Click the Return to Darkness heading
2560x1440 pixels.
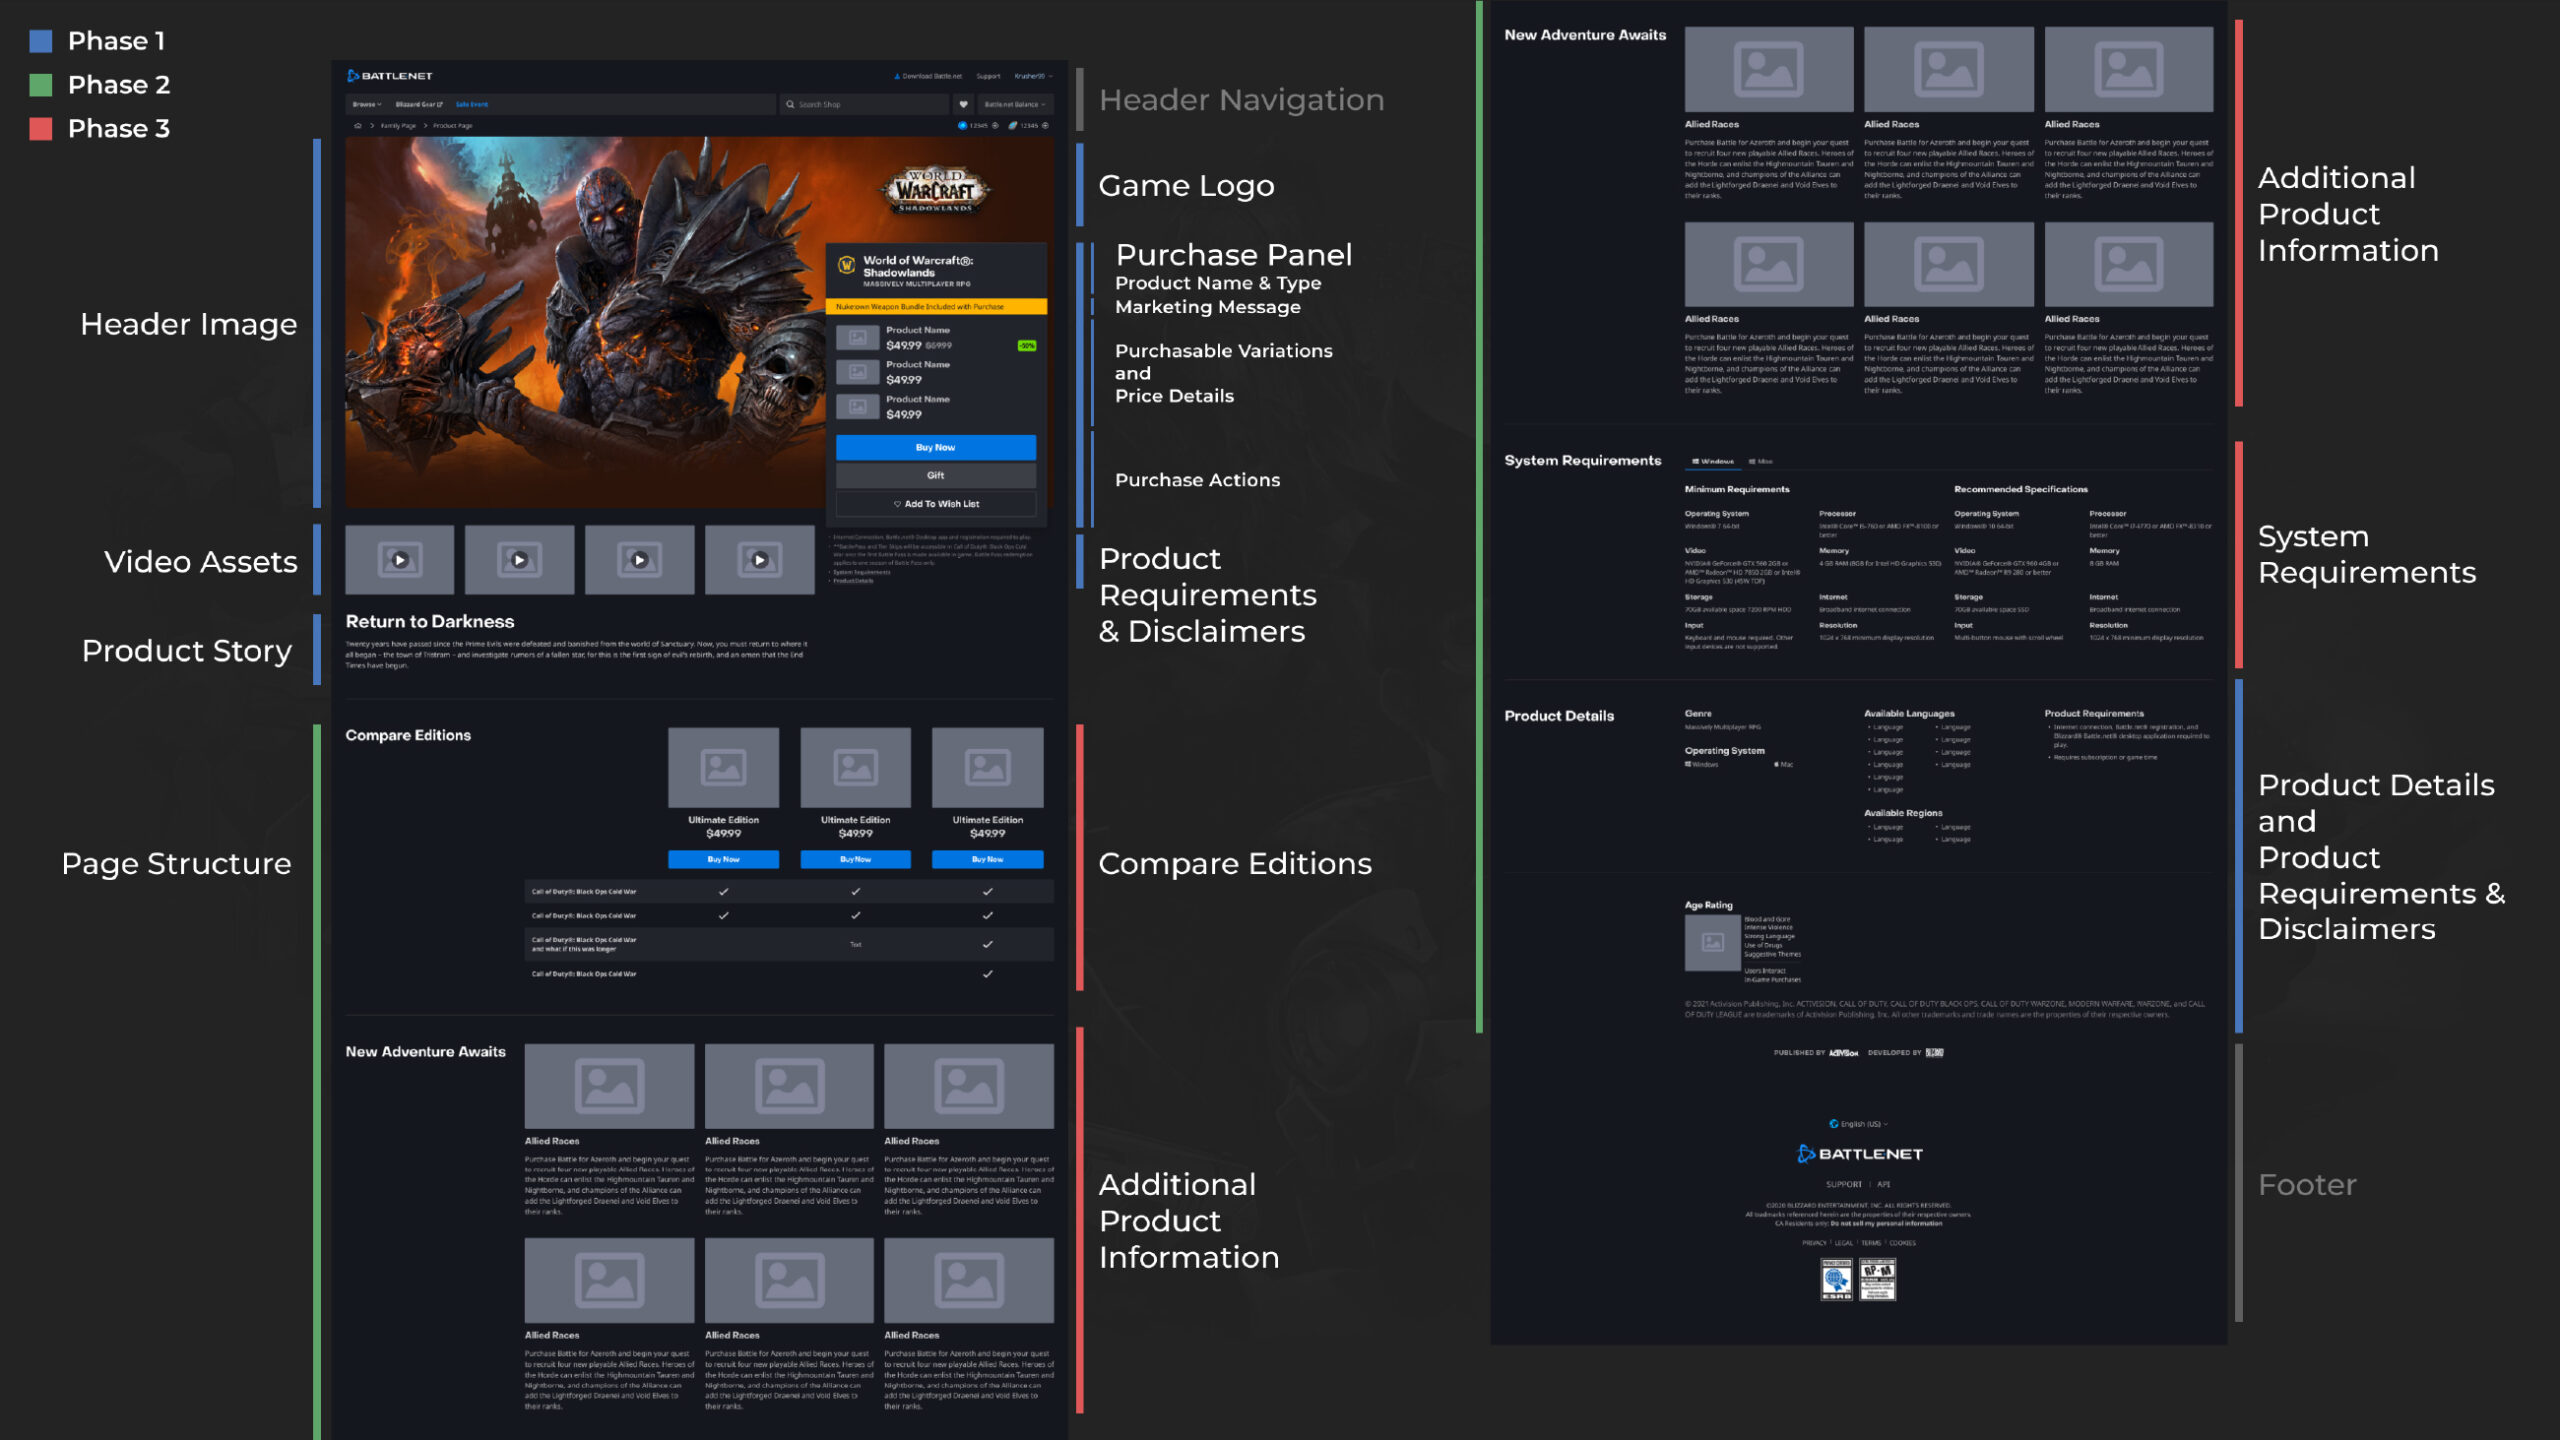[x=430, y=621]
